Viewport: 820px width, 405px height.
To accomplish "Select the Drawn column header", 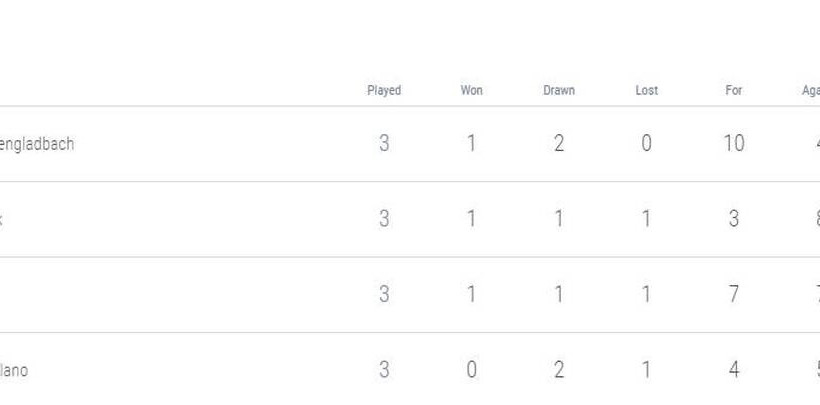I will point(558,90).
